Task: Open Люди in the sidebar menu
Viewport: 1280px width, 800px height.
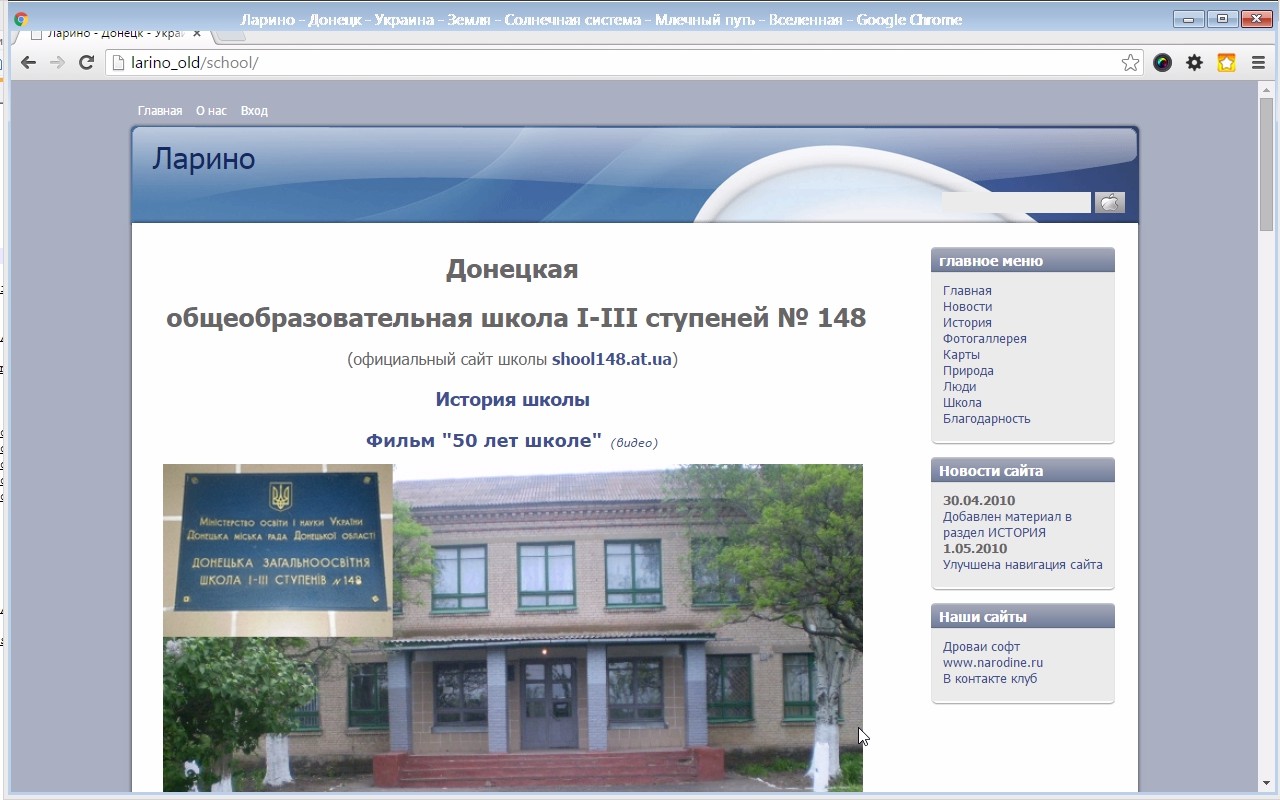Action: [x=959, y=387]
